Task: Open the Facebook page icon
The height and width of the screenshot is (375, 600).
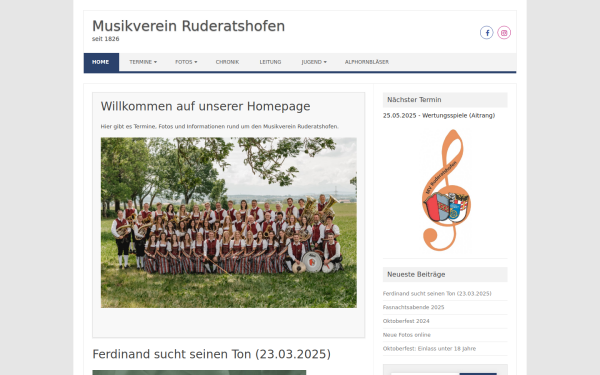Action: click(x=486, y=33)
